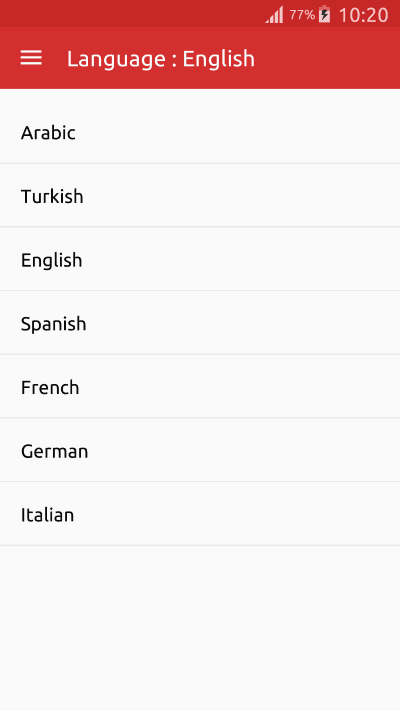
Task: Tap the empty left portion of status bar
Action: (x=132, y=14)
